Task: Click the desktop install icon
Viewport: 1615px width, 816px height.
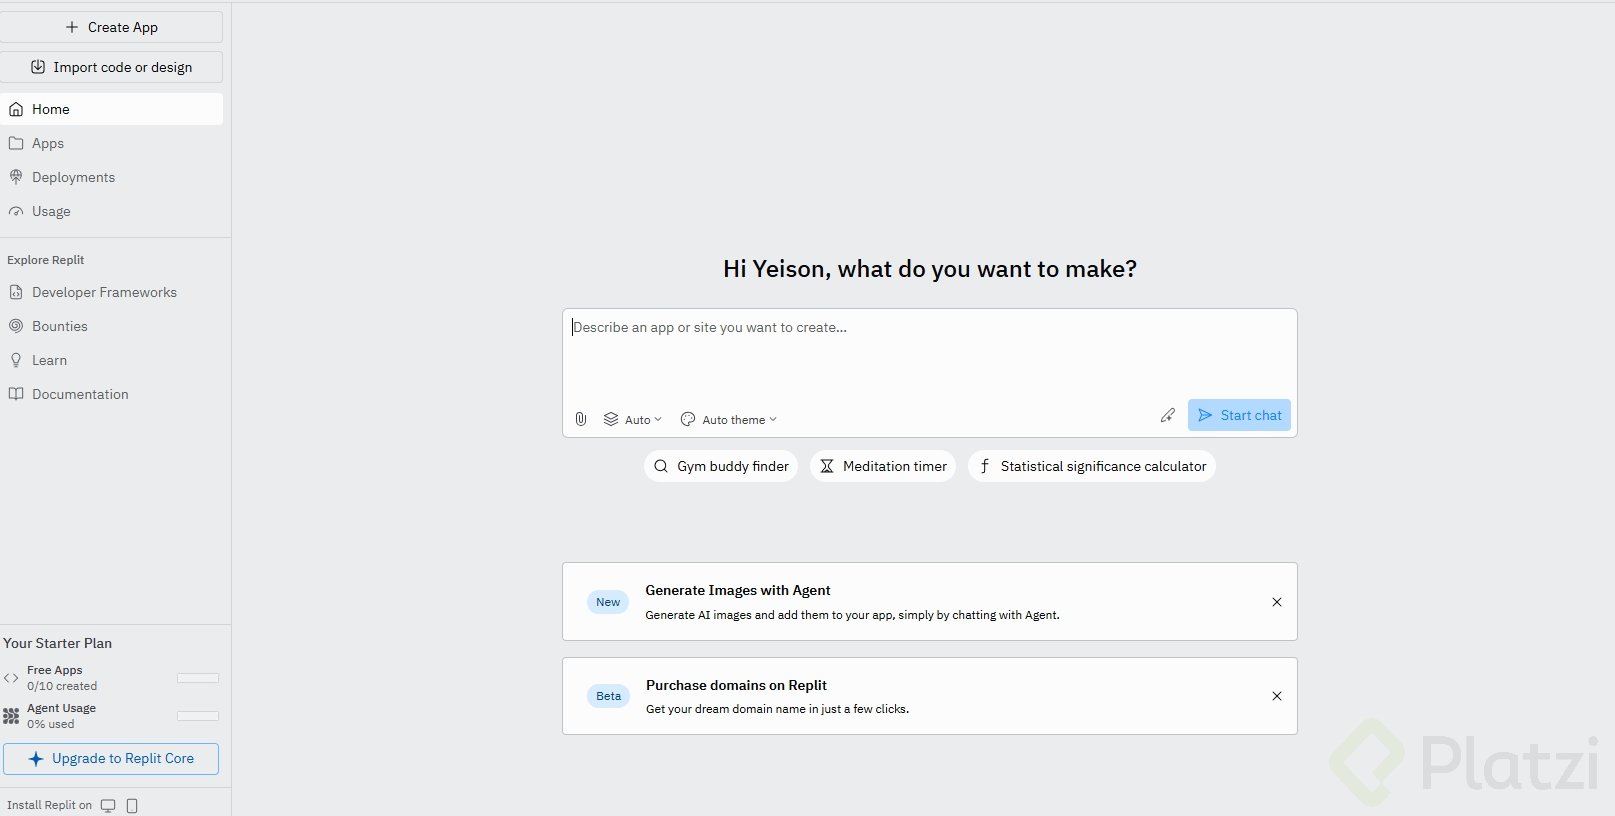Action: click(108, 805)
